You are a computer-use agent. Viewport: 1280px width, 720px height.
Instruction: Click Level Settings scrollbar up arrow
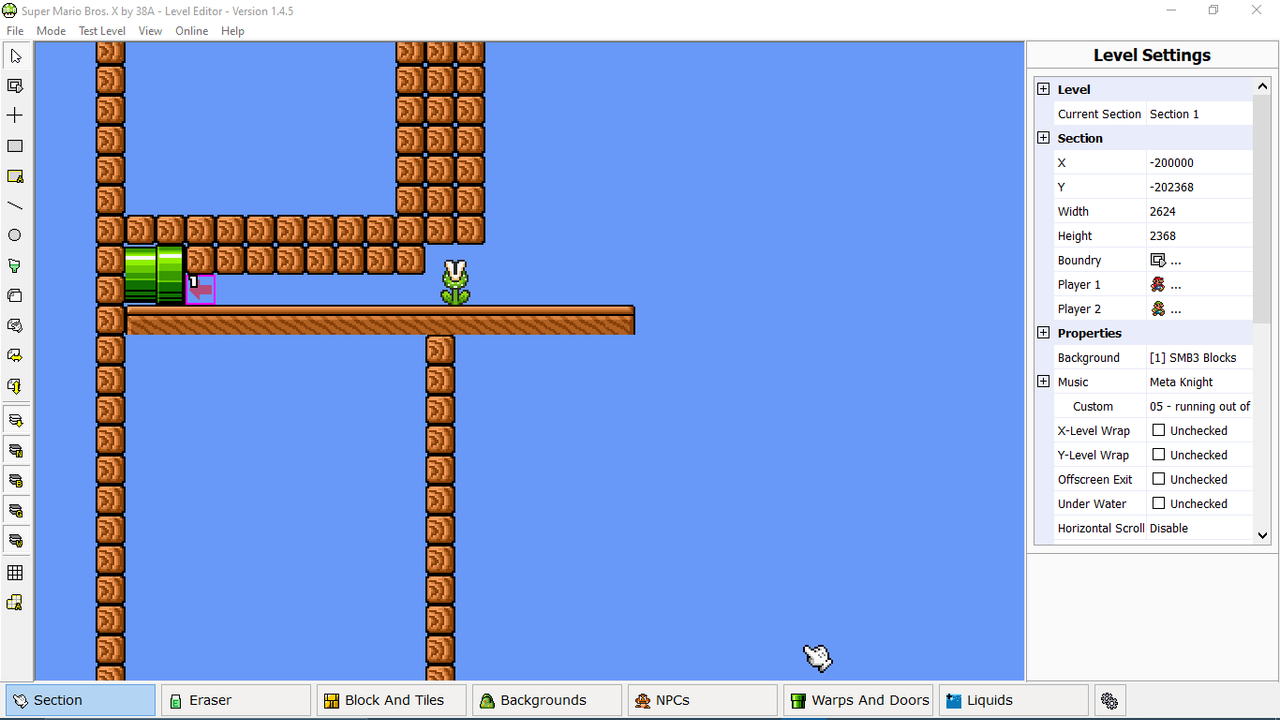pyautogui.click(x=1262, y=85)
